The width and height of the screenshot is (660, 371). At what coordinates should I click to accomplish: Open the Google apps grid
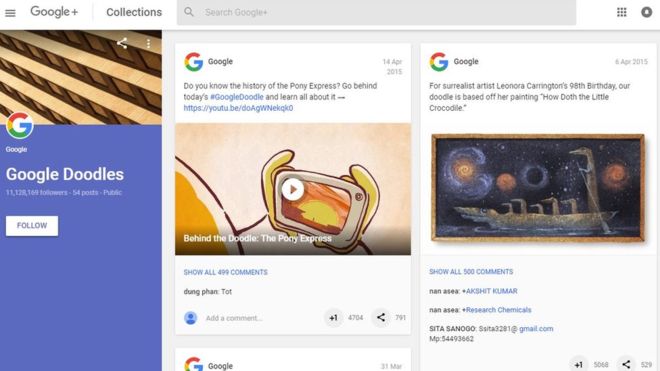621,12
